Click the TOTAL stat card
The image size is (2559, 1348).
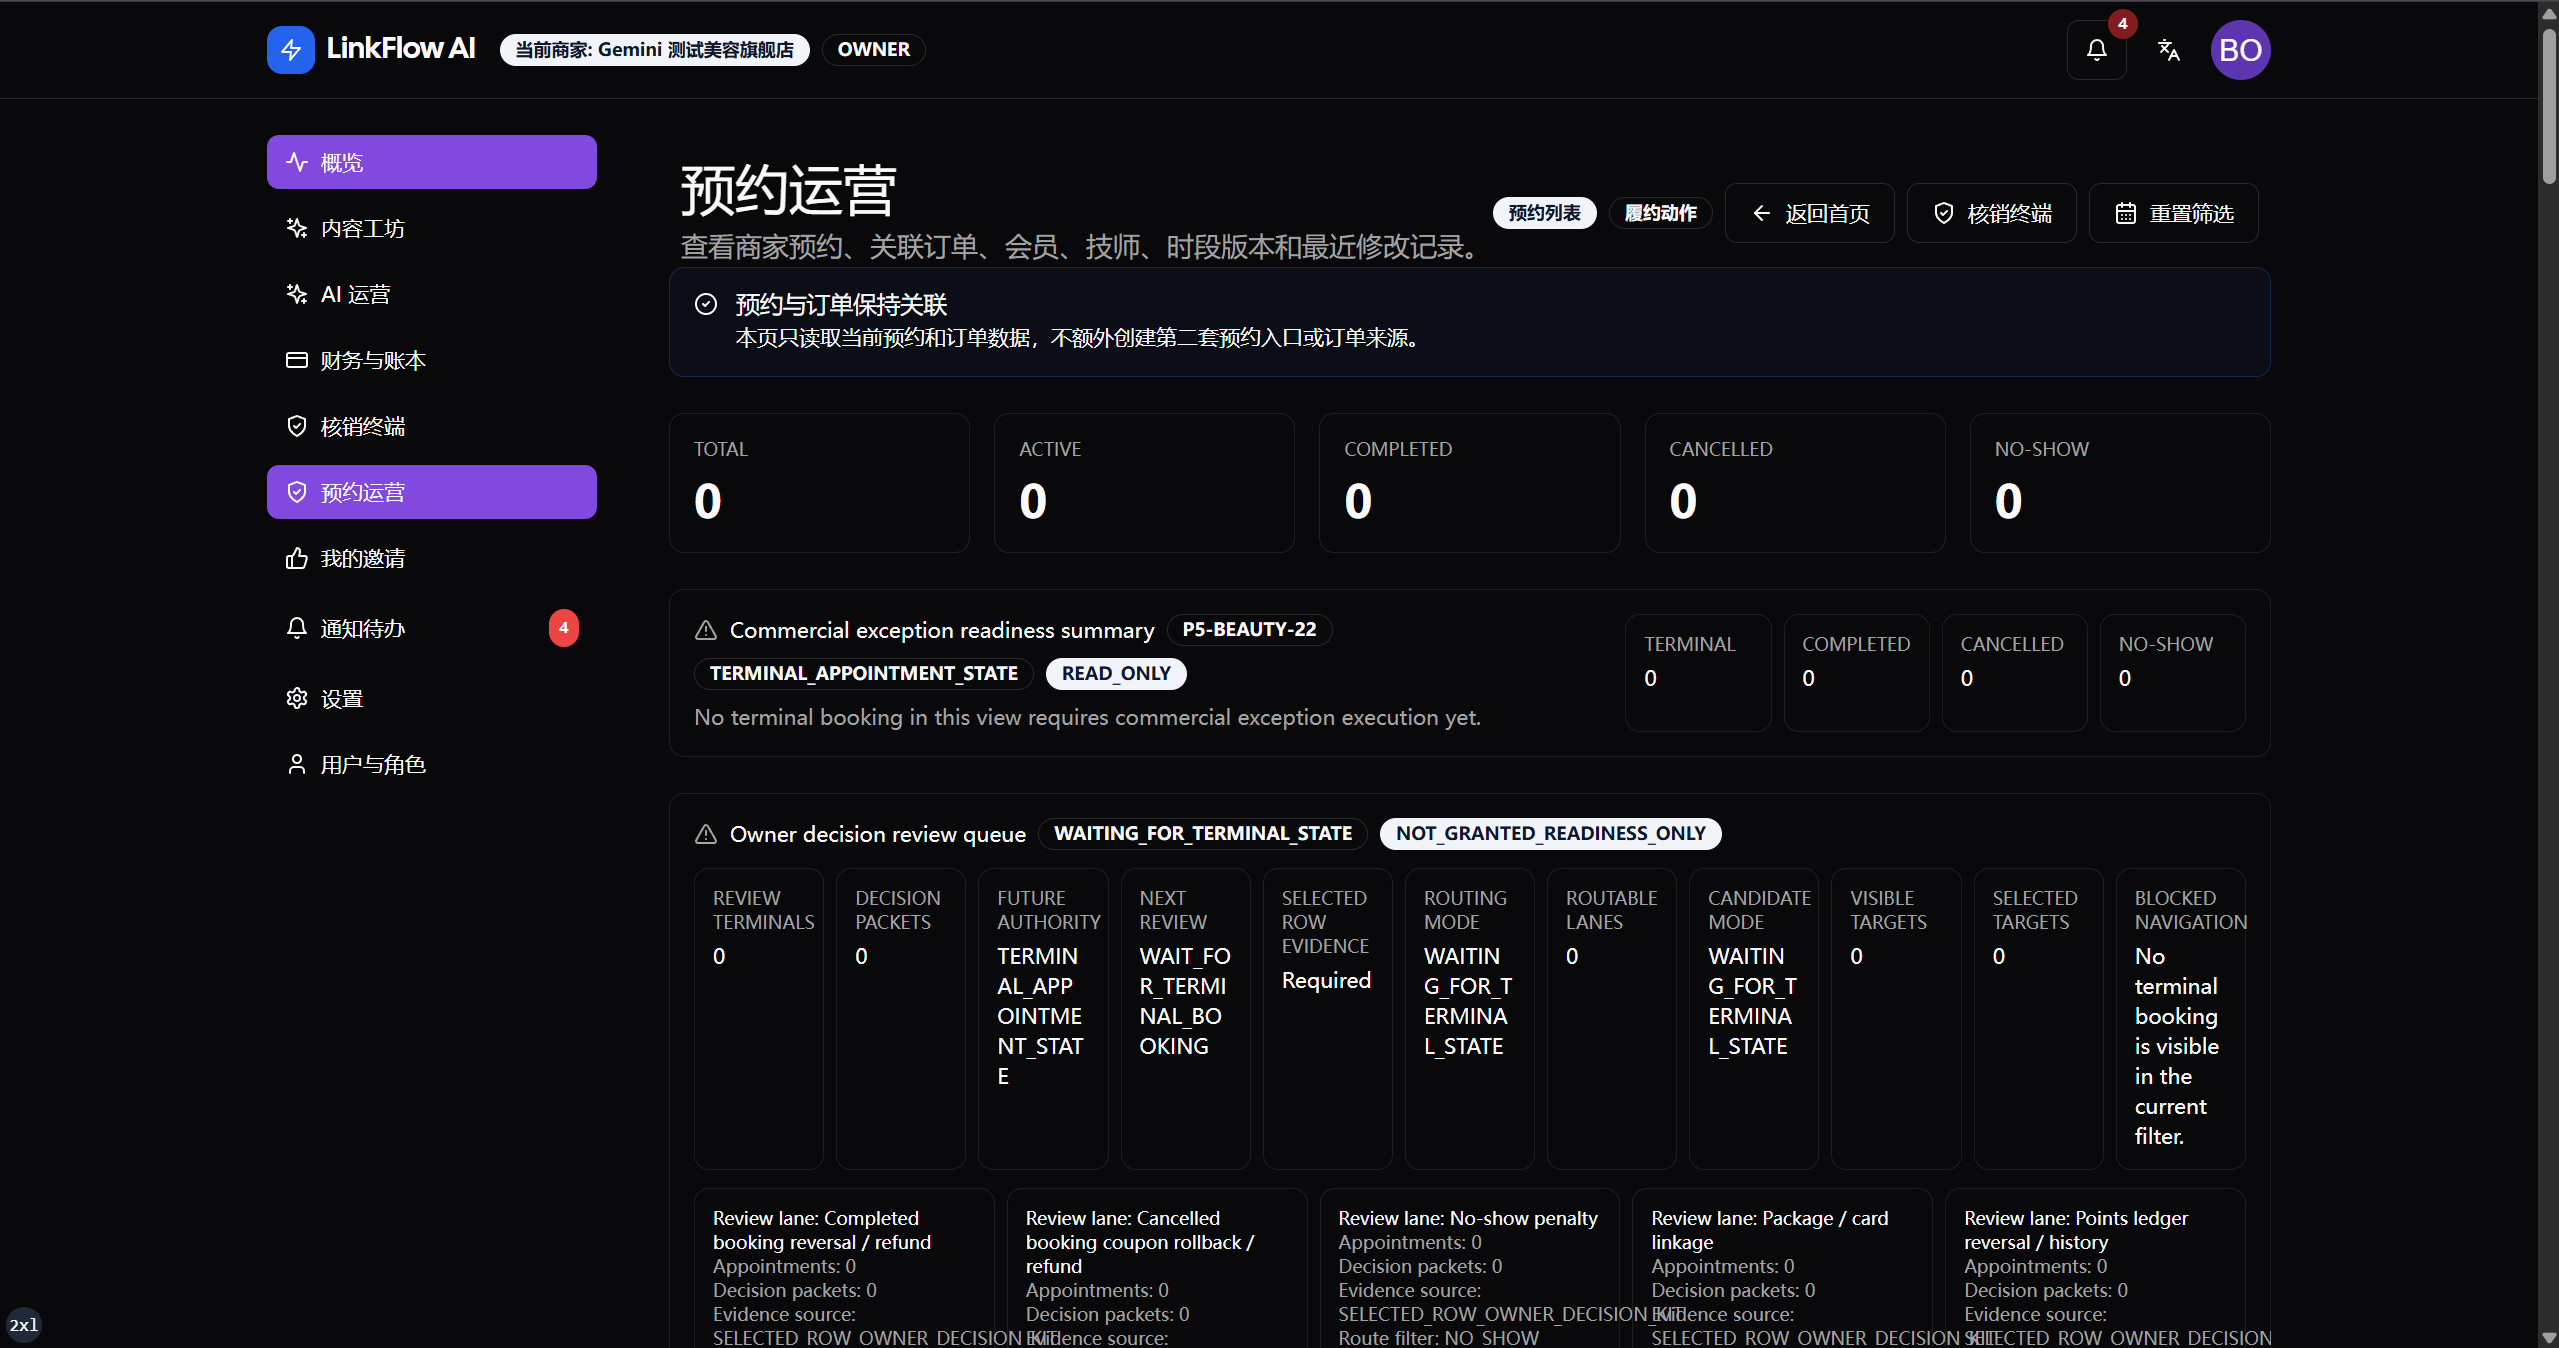[x=819, y=483]
